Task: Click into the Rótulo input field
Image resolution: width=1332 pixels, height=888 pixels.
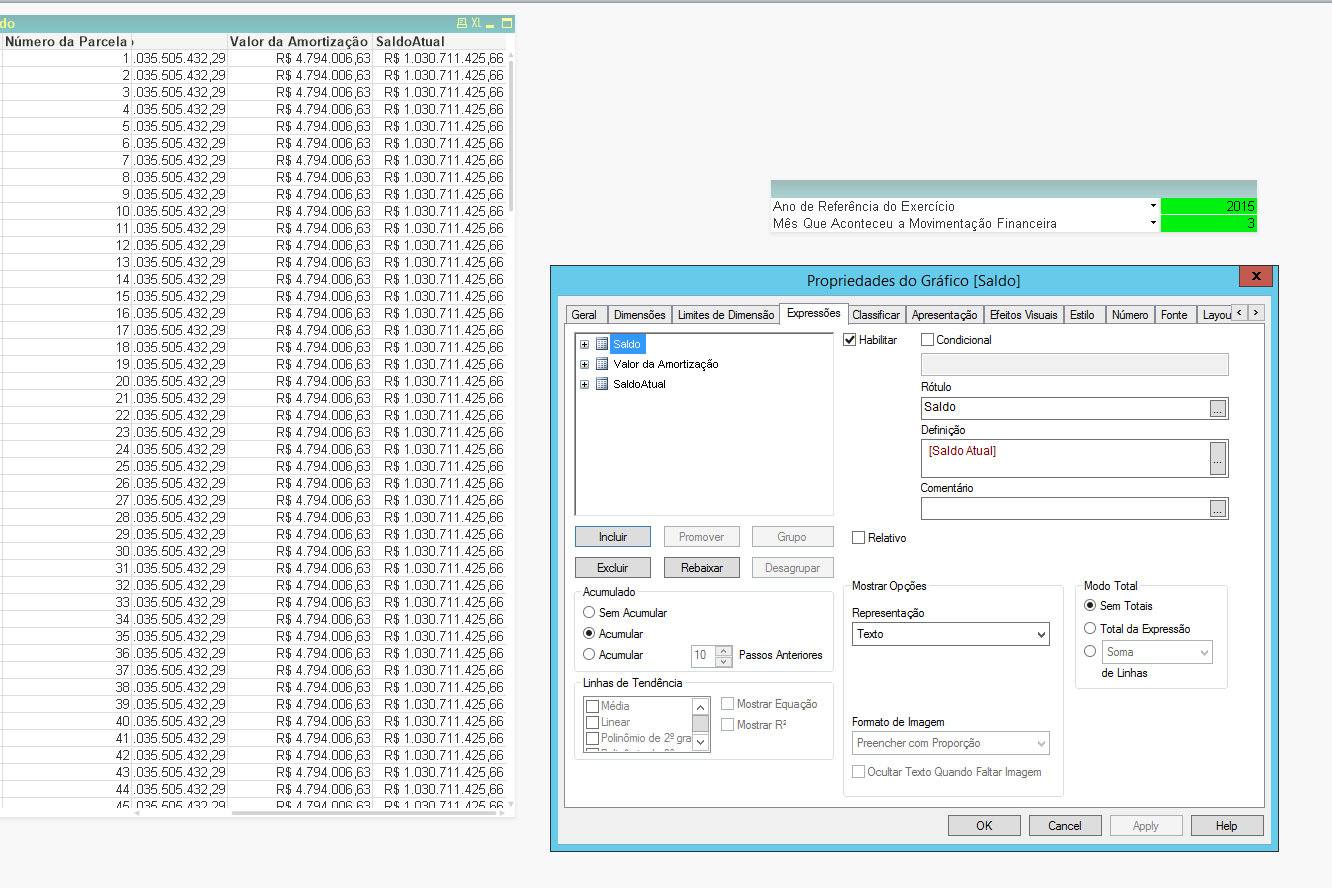Action: click(1066, 408)
